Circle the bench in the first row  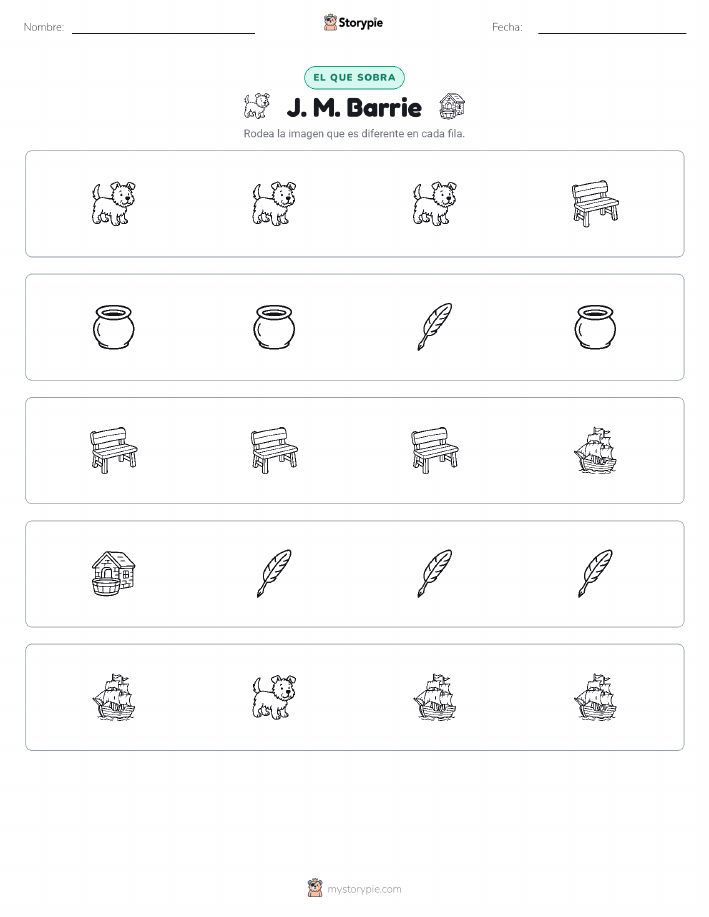pos(596,204)
